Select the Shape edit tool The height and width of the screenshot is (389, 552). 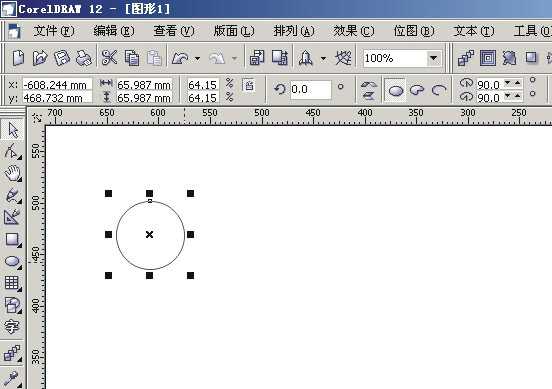pyautogui.click(x=12, y=151)
